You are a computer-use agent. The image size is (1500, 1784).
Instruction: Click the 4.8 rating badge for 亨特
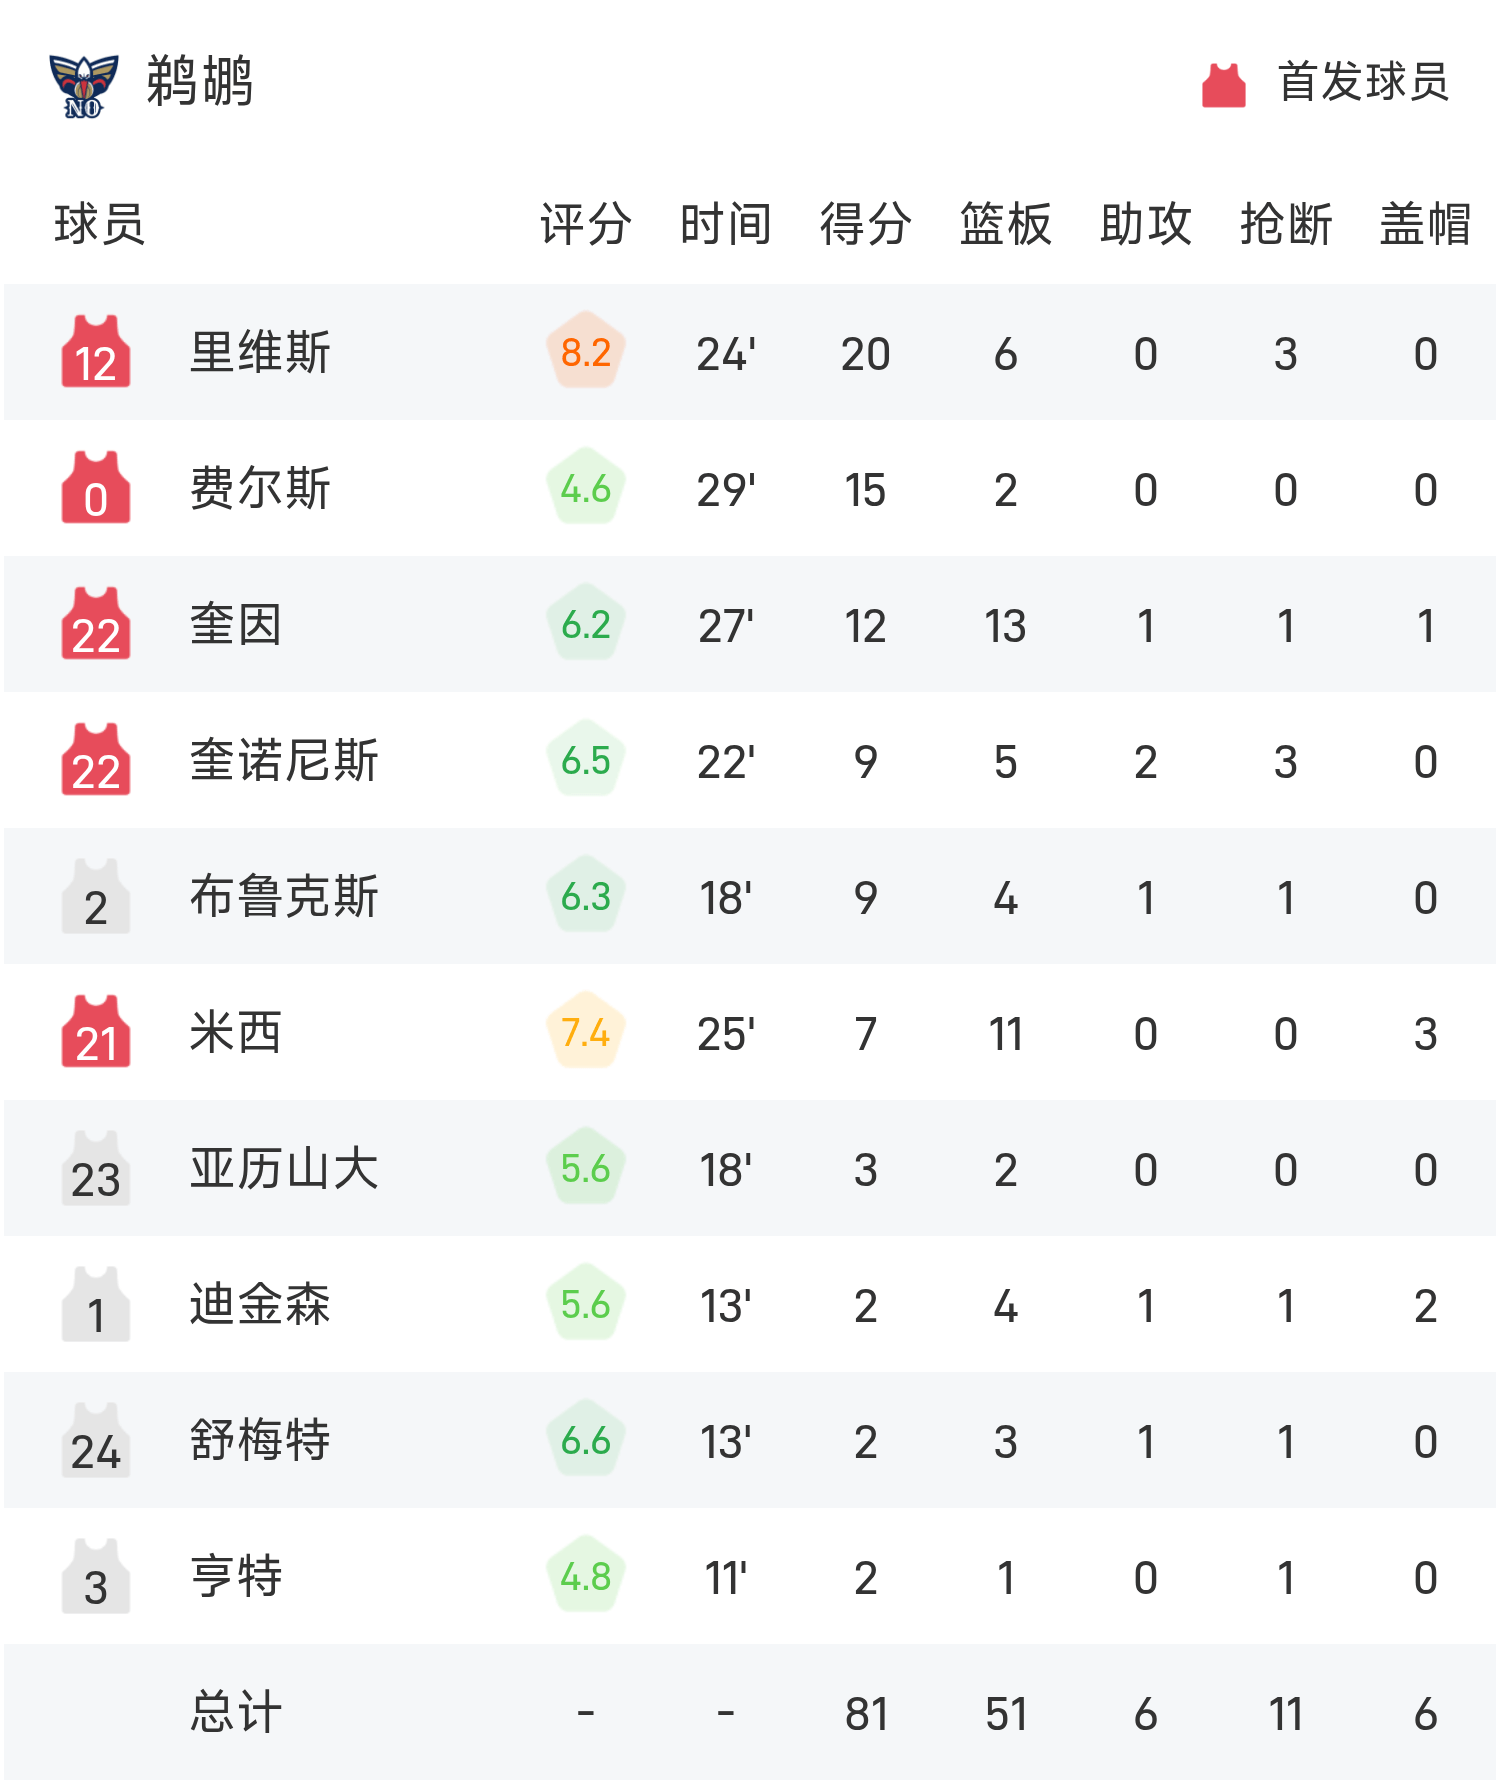tap(586, 1576)
